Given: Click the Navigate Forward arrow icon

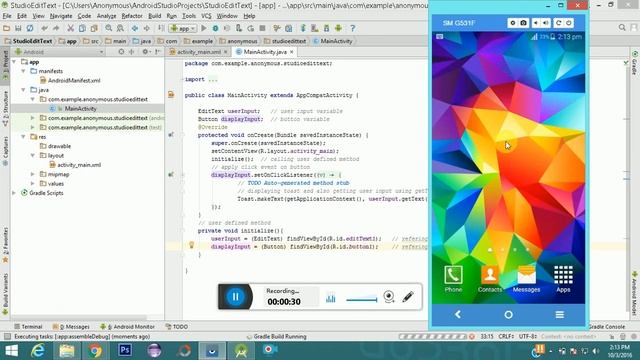Looking at the screenshot, I should [147, 28].
